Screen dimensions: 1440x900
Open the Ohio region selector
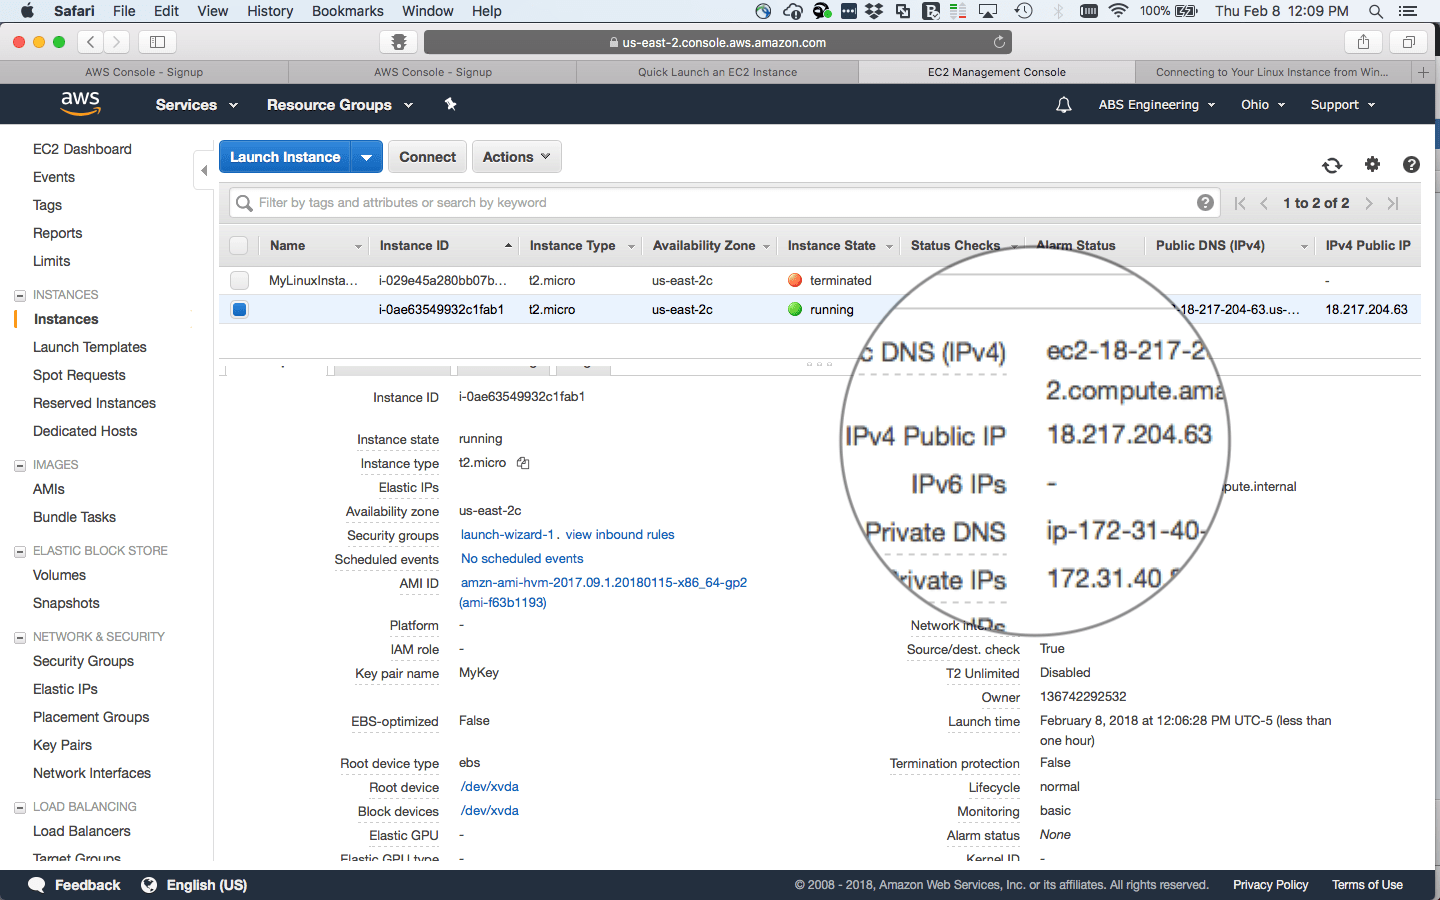[x=1262, y=105]
